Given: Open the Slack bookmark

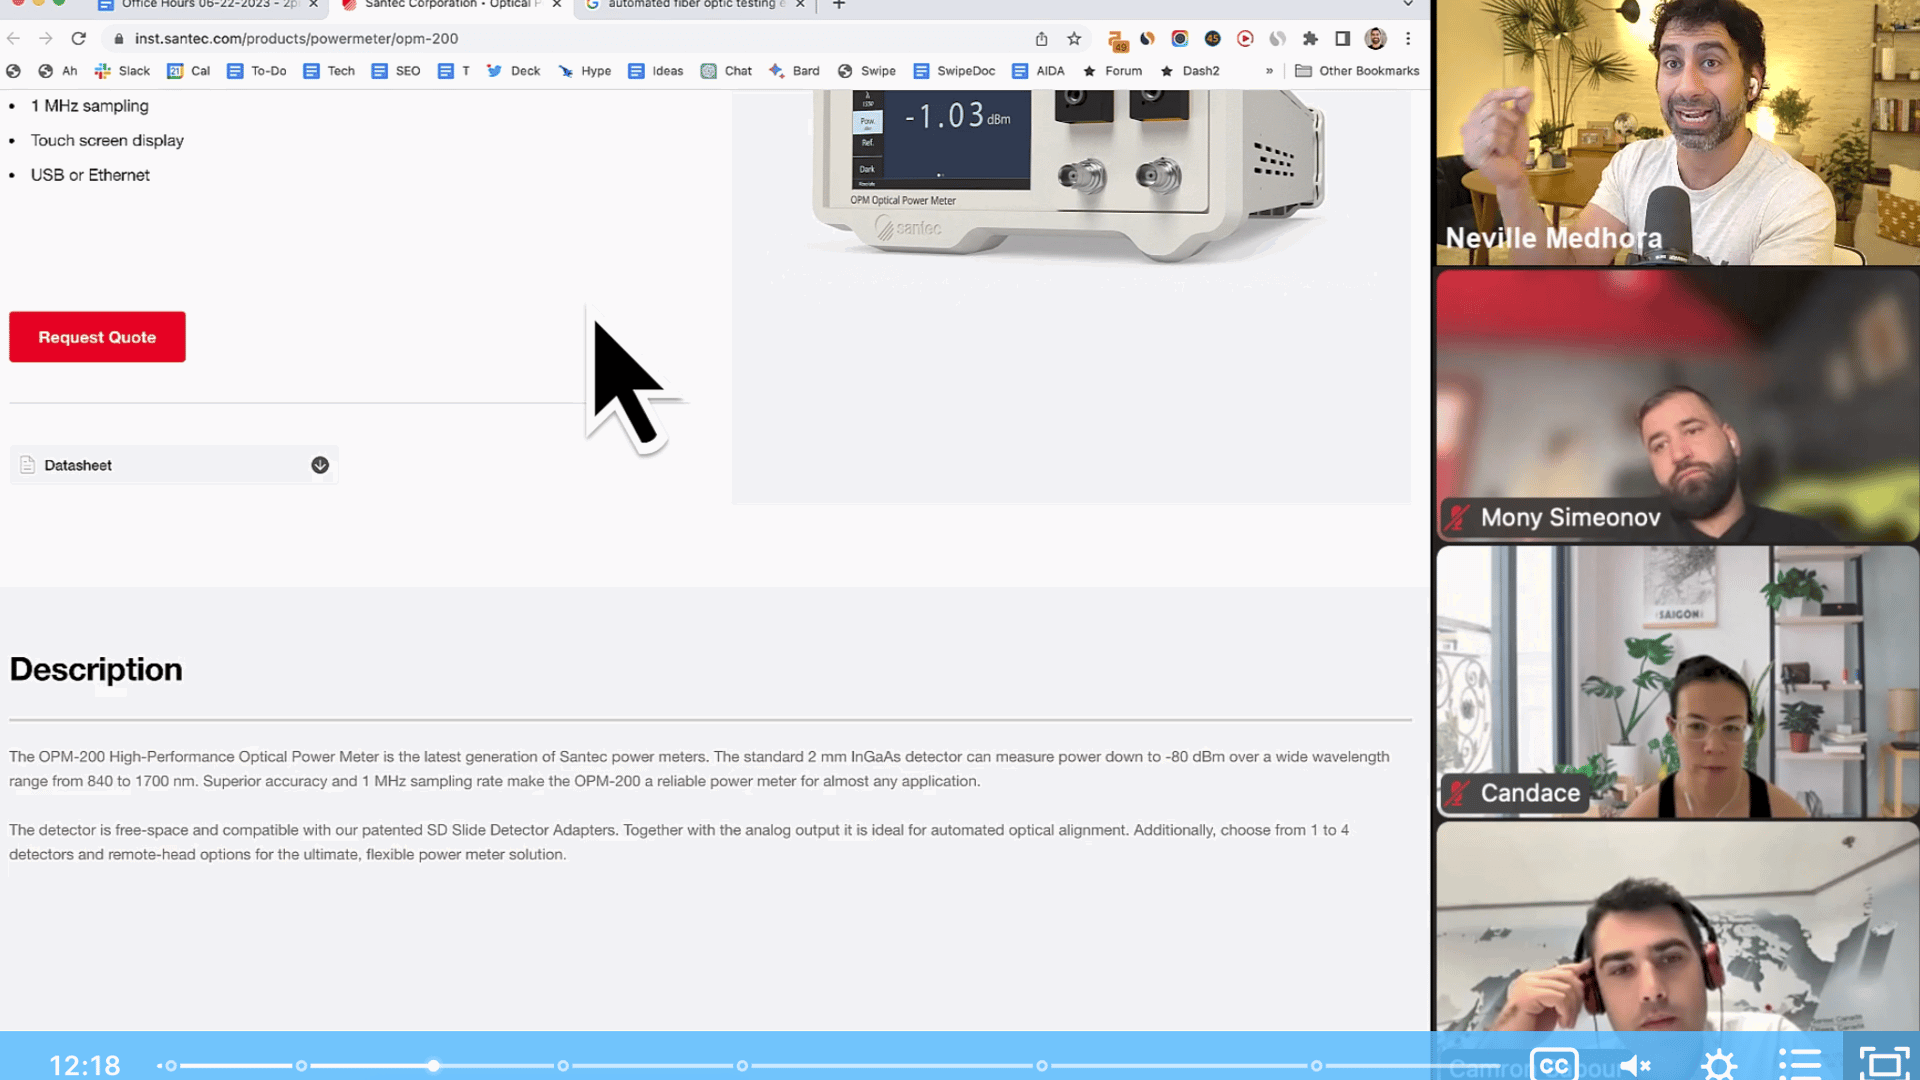Looking at the screenshot, I should click(x=122, y=71).
